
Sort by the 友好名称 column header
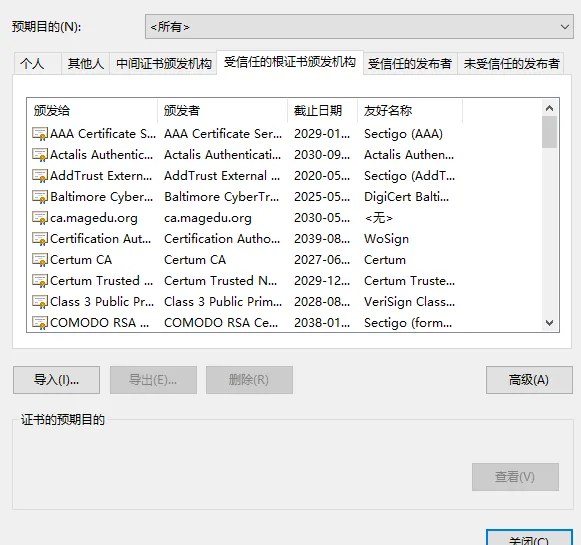pyautogui.click(x=410, y=110)
